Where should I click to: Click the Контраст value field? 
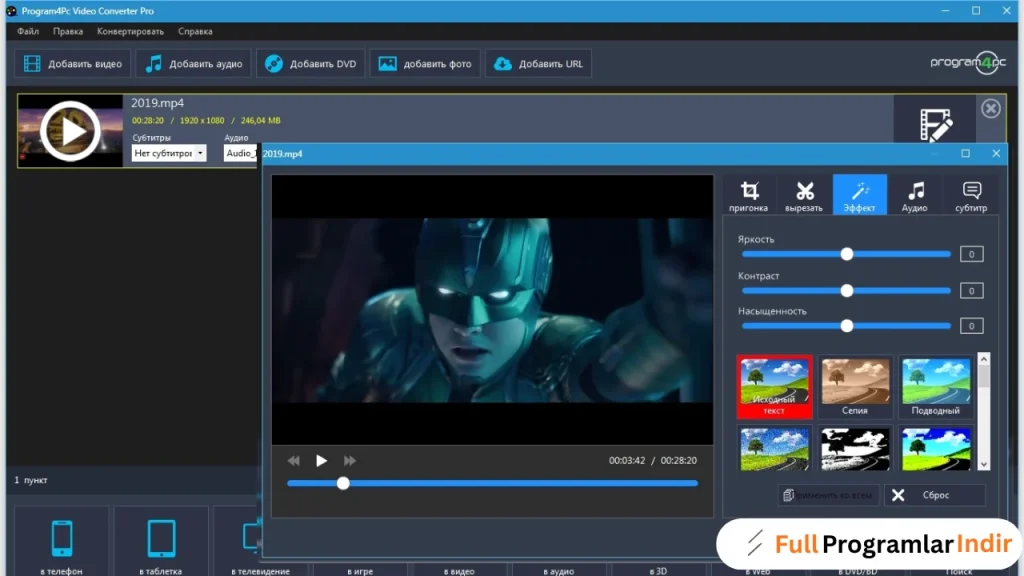[x=972, y=291]
